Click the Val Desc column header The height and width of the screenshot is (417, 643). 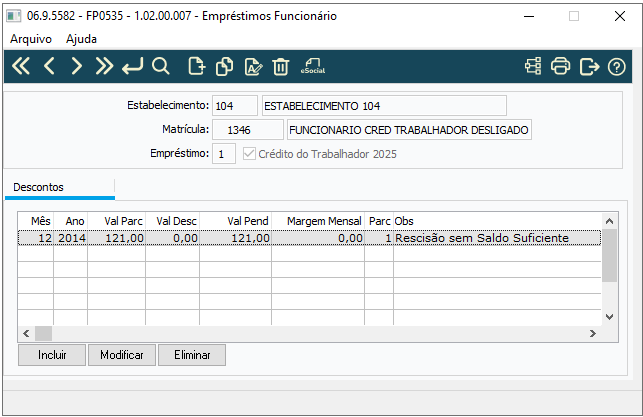click(173, 221)
